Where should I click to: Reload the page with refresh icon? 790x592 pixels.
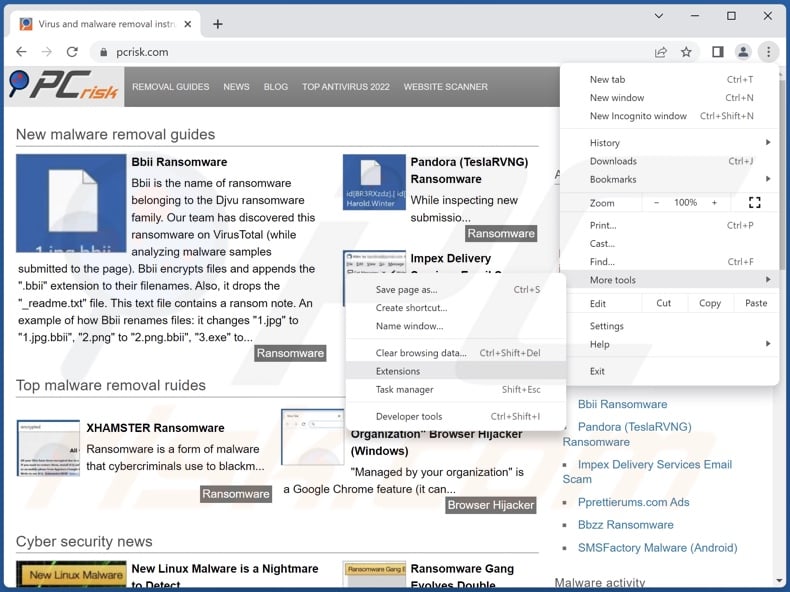click(x=73, y=52)
